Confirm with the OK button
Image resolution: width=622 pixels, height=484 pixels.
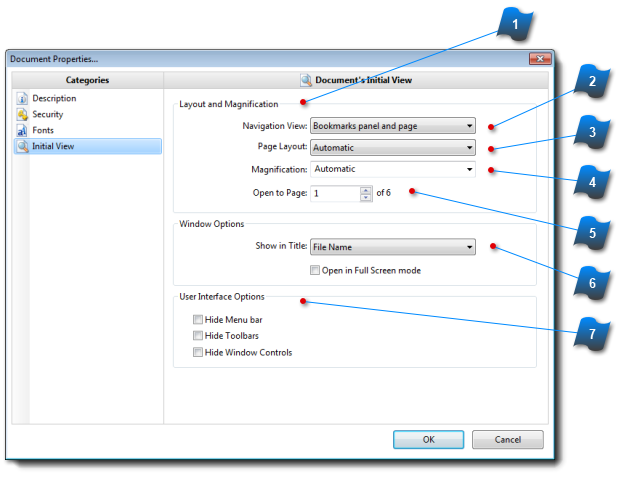point(428,440)
